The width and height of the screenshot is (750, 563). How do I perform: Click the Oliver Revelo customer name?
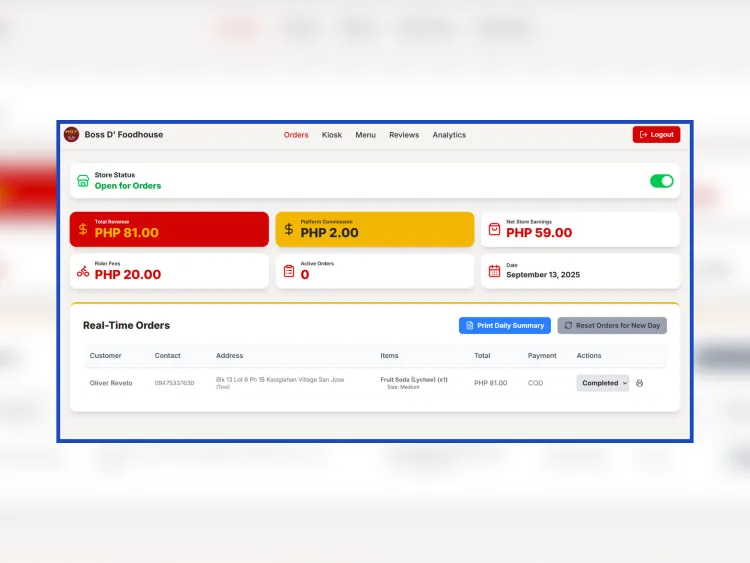coord(111,383)
